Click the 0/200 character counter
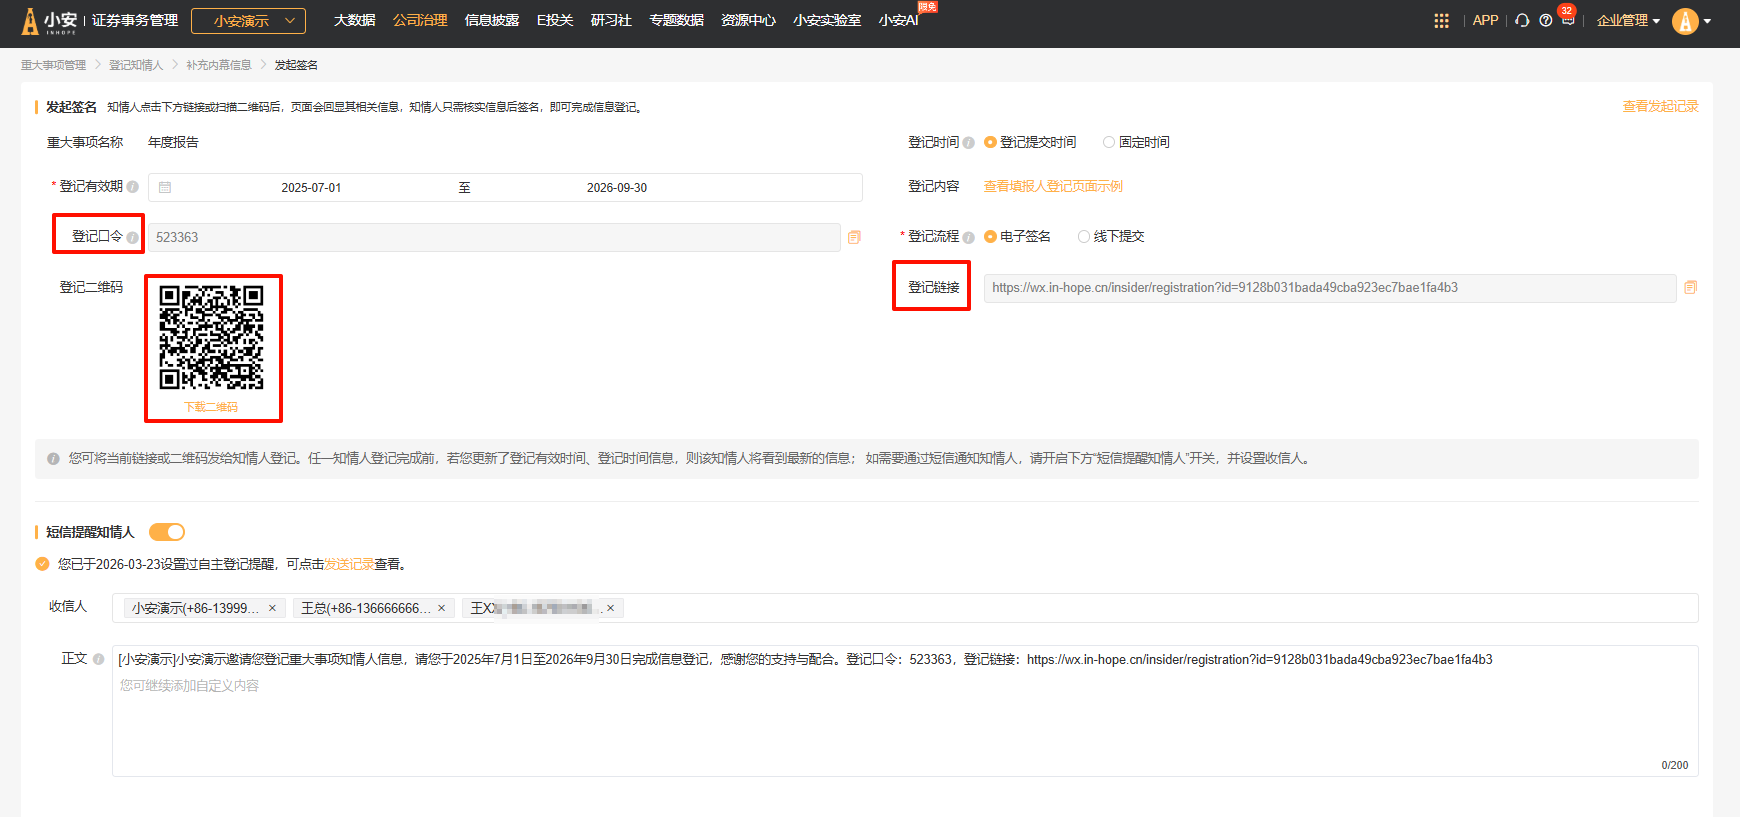 pos(1675,765)
